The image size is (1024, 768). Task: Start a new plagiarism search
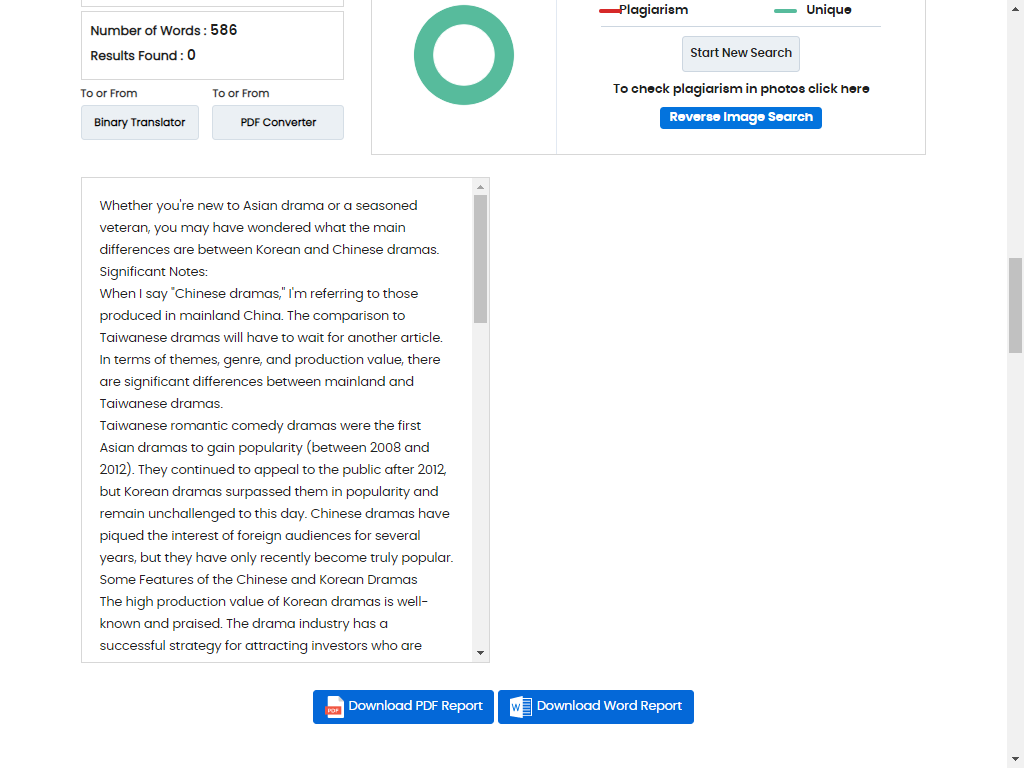(741, 54)
